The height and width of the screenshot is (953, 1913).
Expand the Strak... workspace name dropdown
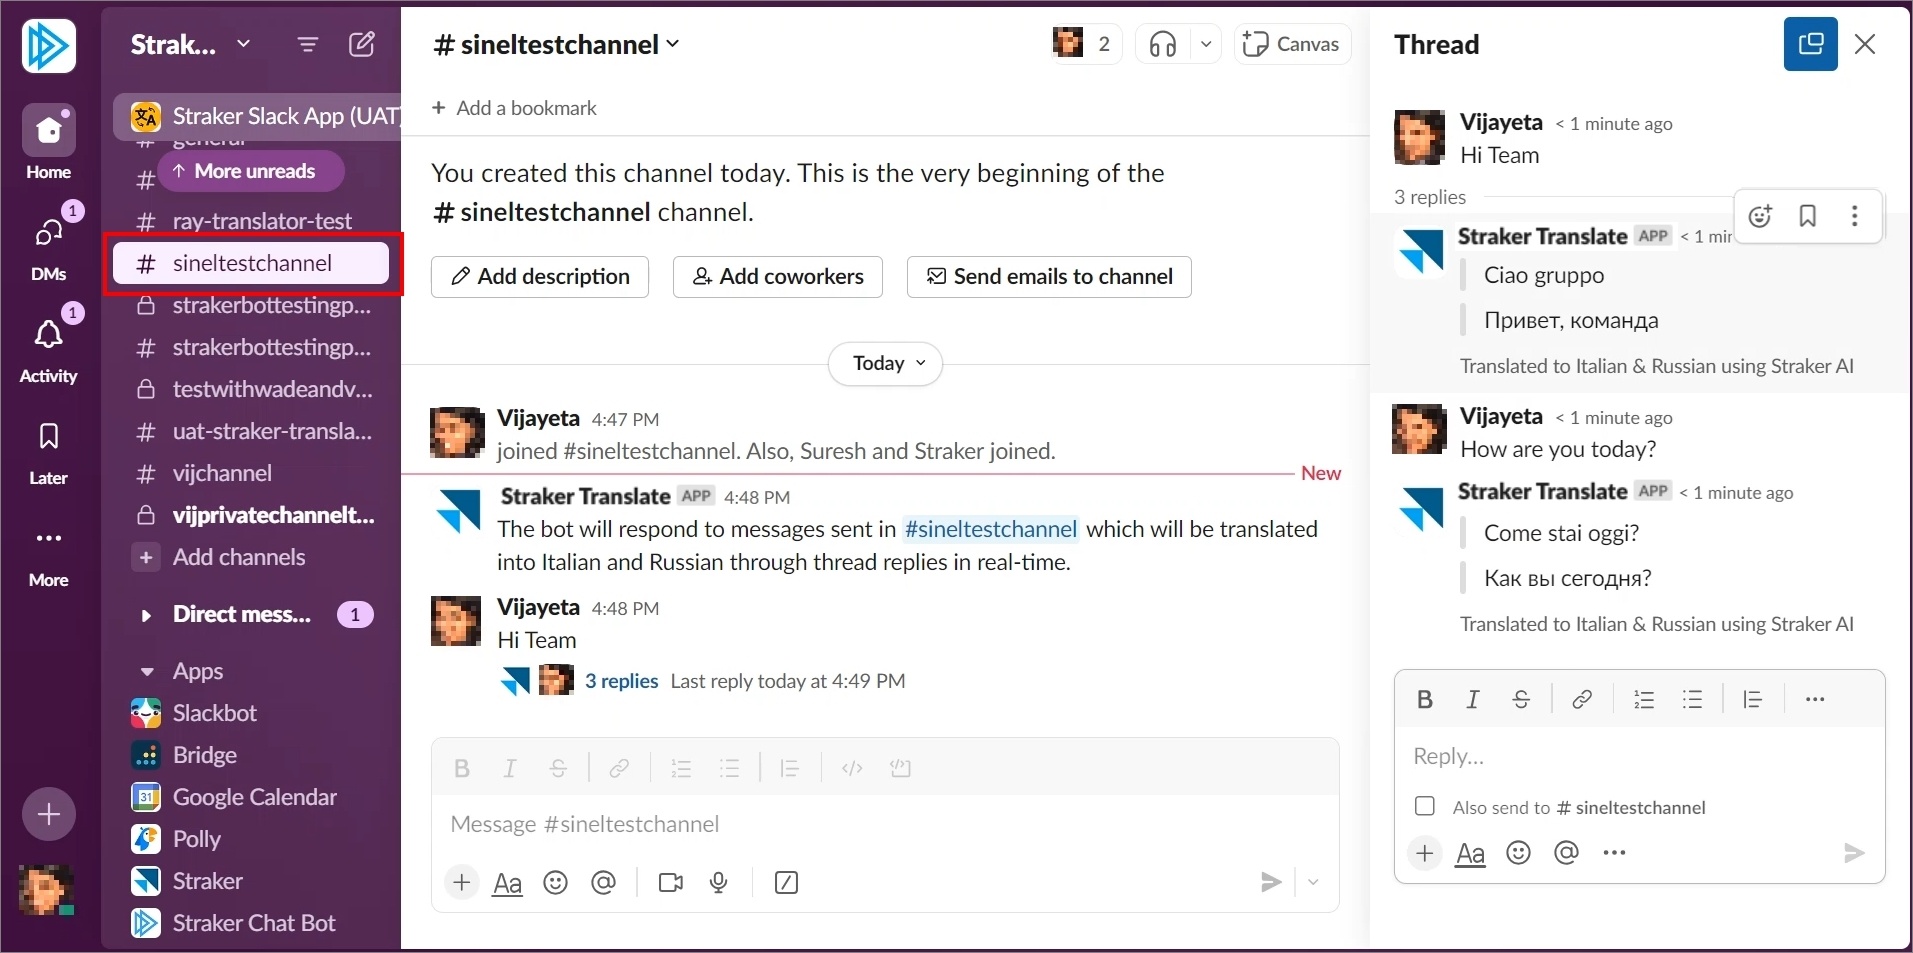click(190, 44)
